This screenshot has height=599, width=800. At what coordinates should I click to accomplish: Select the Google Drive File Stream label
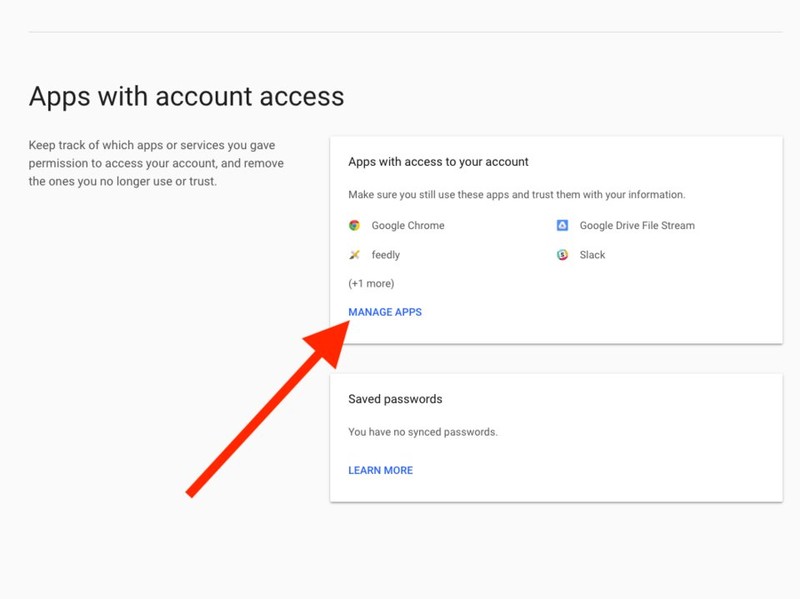[x=637, y=226]
